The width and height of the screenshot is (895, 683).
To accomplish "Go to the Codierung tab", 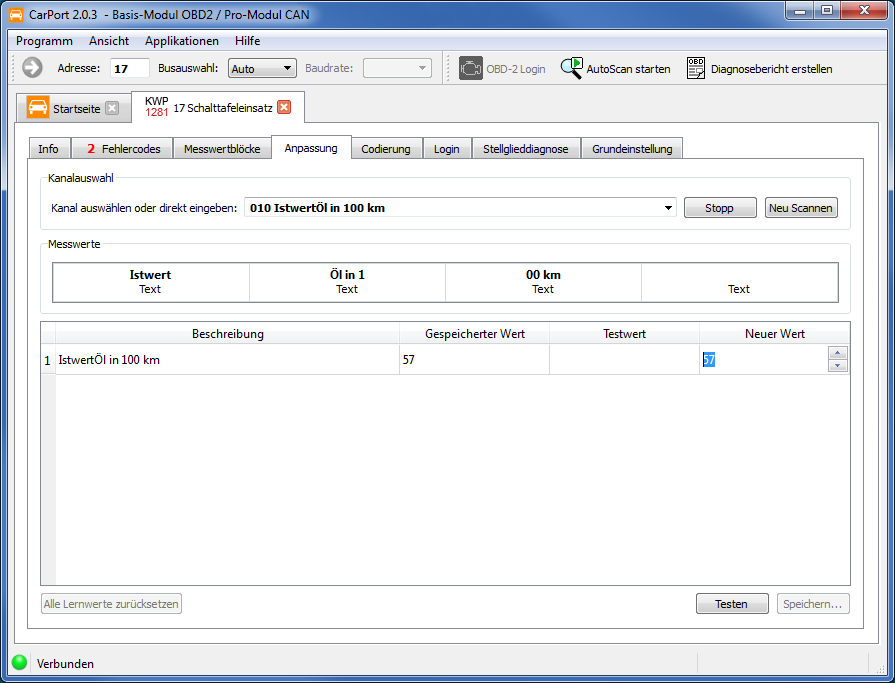I will click(x=386, y=149).
